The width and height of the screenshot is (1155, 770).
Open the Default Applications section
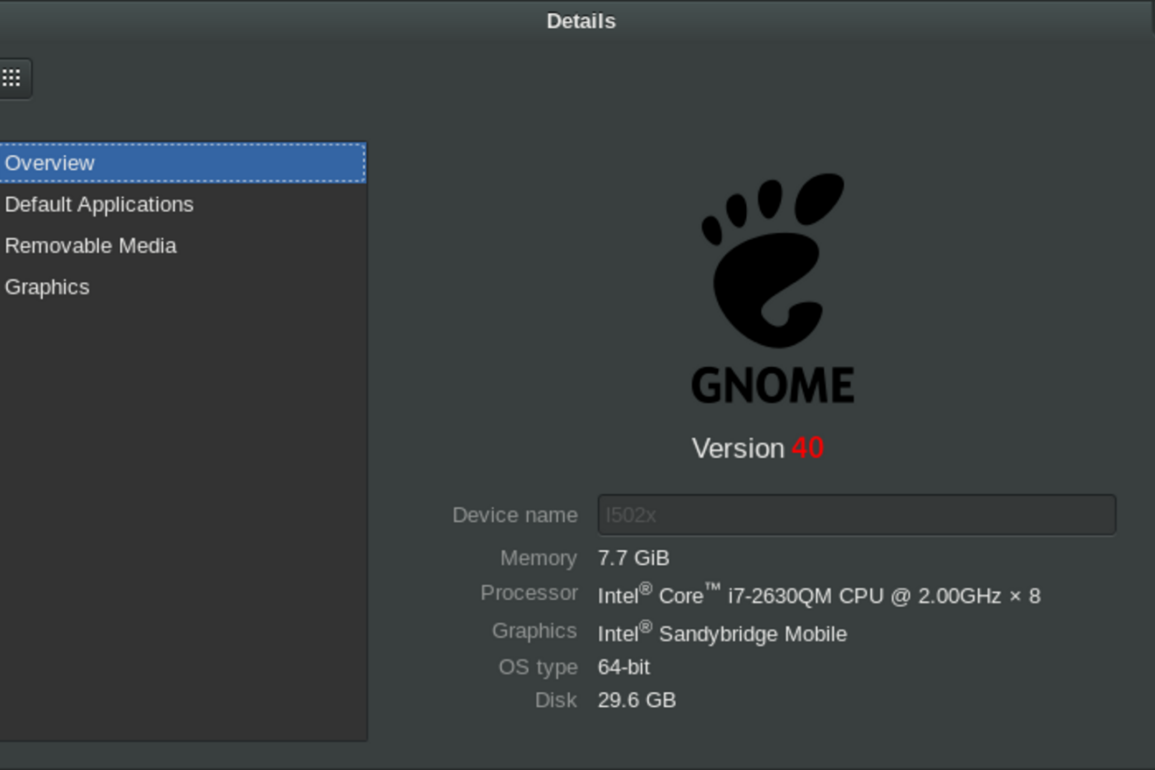[x=99, y=204]
